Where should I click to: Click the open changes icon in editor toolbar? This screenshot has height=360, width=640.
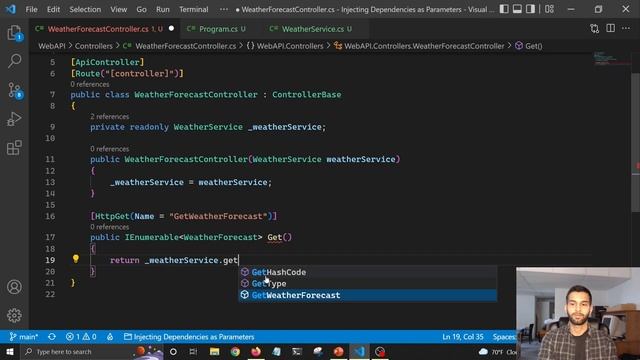595,29
